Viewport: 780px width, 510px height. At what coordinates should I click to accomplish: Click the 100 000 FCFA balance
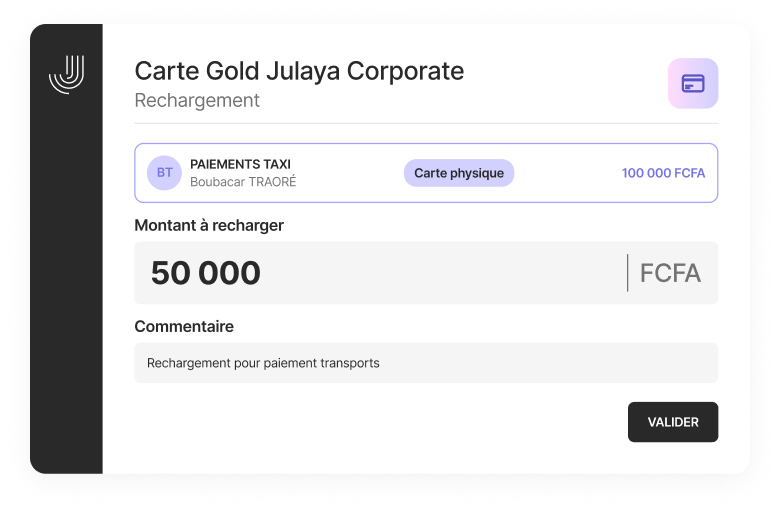(663, 173)
